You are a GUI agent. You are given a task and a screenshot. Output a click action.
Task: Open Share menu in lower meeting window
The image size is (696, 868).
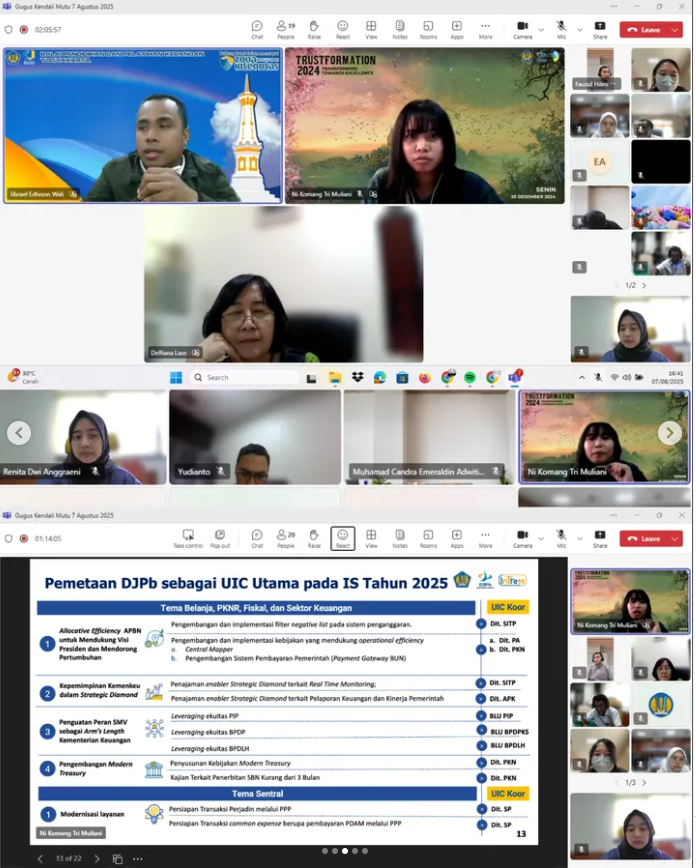600,539
